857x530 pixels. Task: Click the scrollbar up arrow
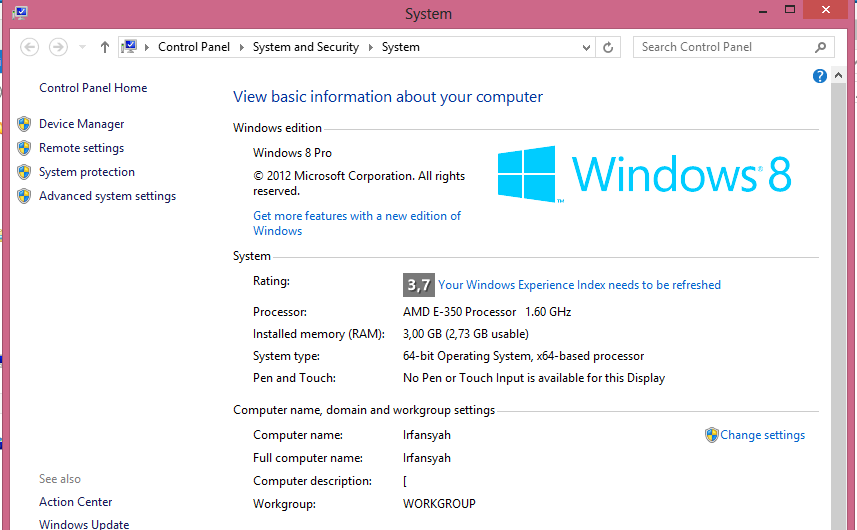(838, 76)
